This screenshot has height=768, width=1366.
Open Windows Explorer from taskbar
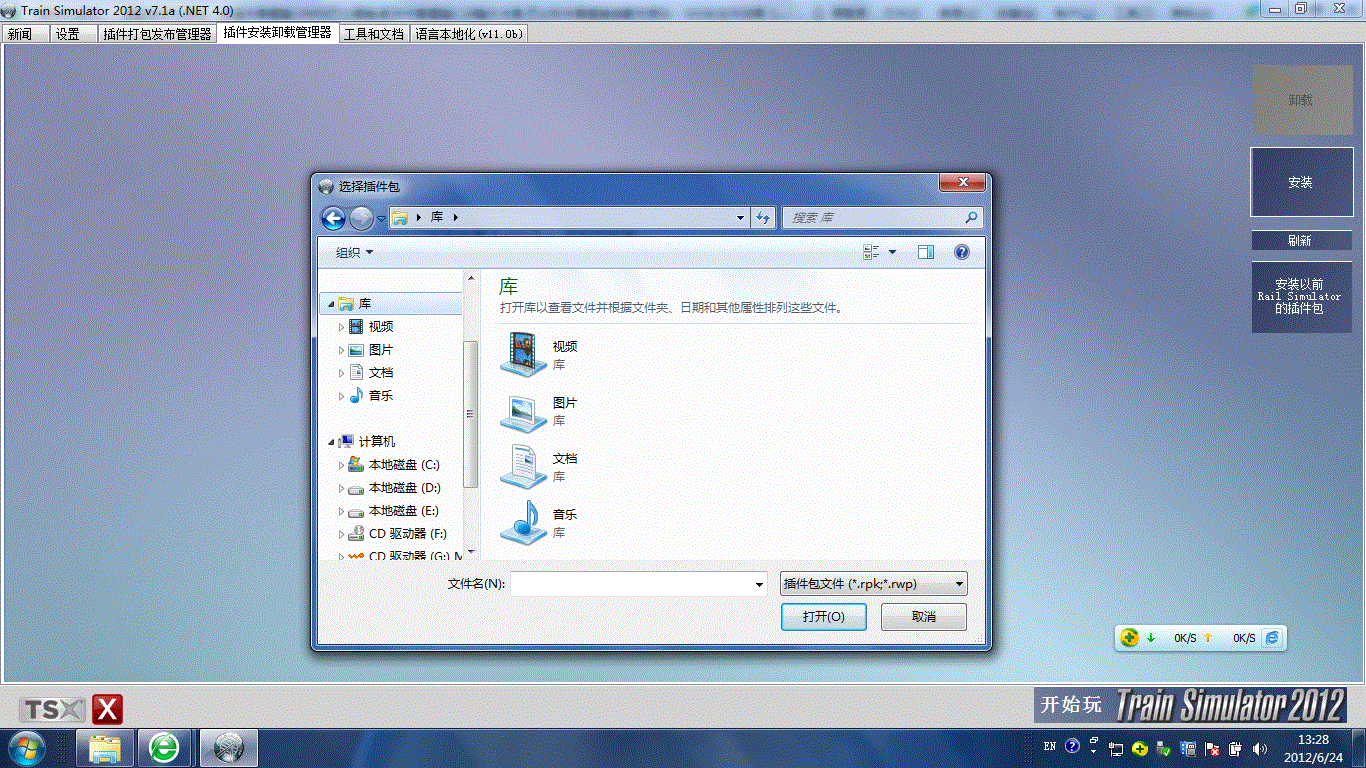105,747
